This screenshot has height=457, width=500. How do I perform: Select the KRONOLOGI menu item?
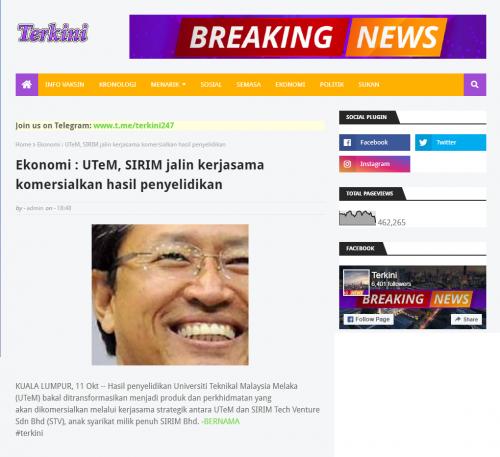pos(117,85)
